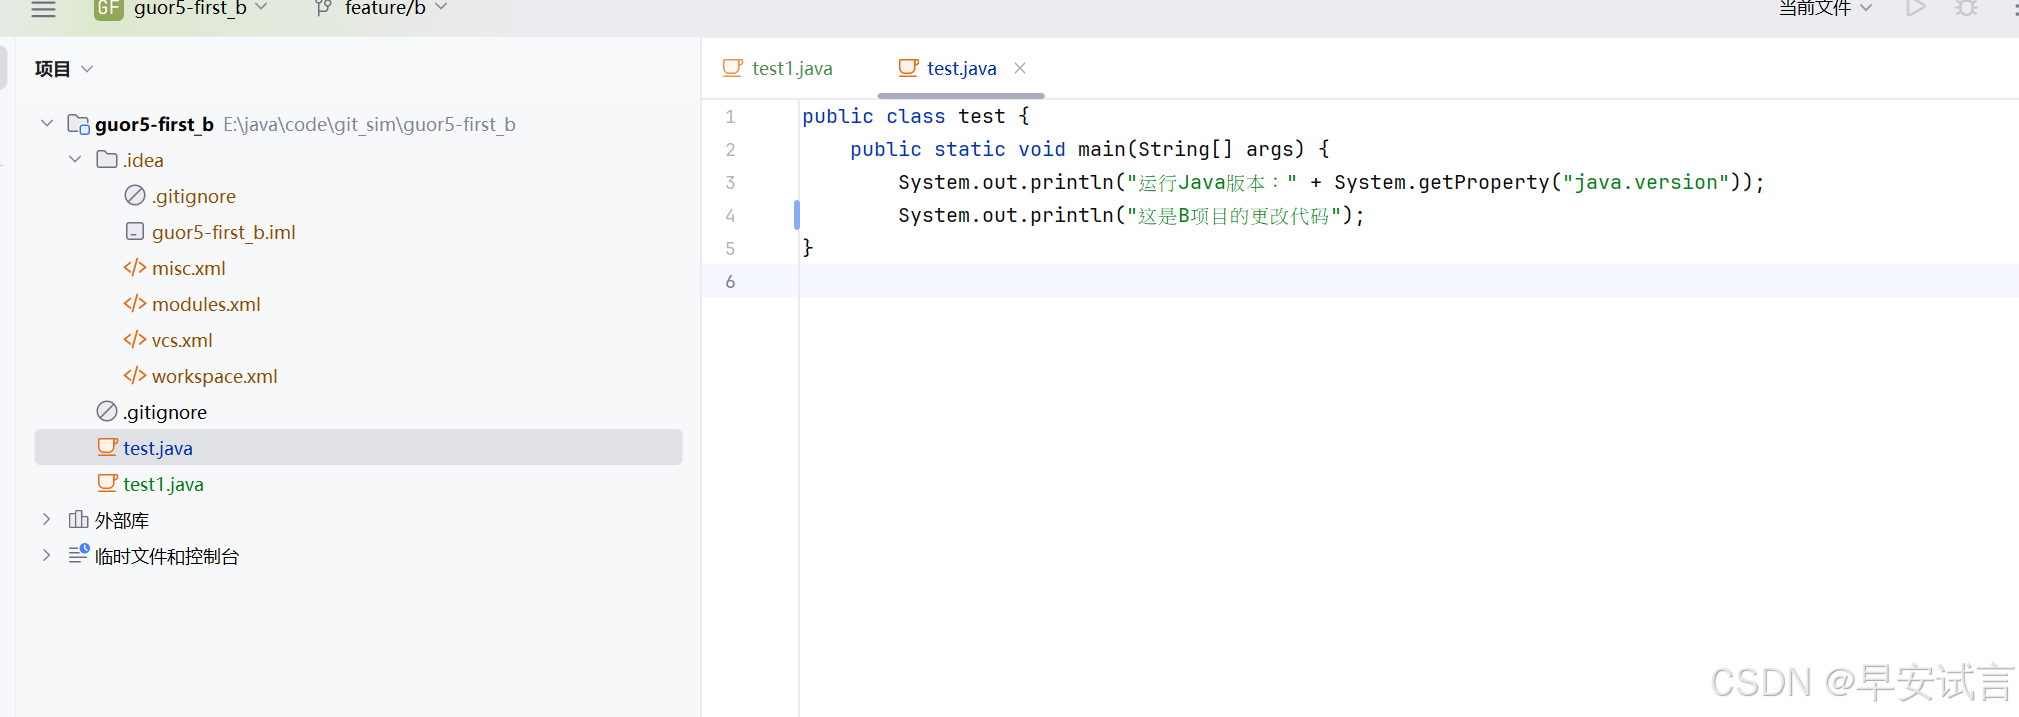Click on empty line 6 in editor

click(1408, 281)
